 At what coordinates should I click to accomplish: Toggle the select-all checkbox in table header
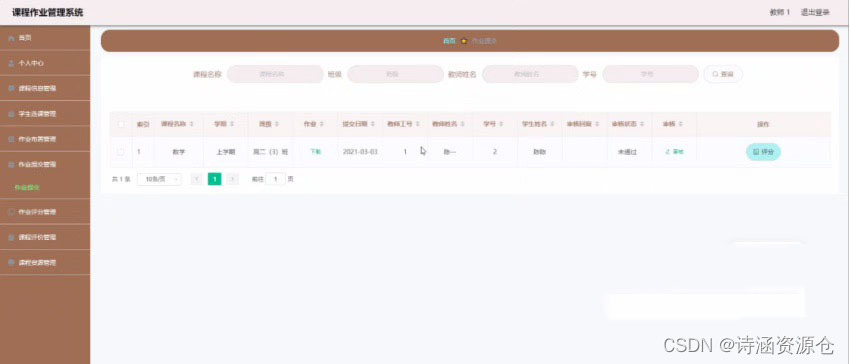pos(121,124)
